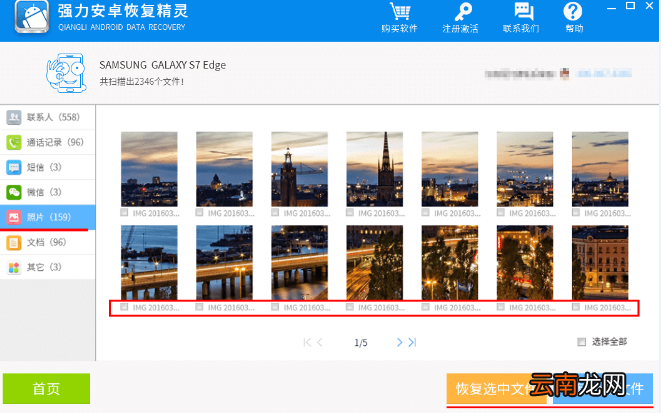Tick checkbox under the harbor crane photo
The height and width of the screenshot is (413, 663).
pyautogui.click(x=124, y=307)
